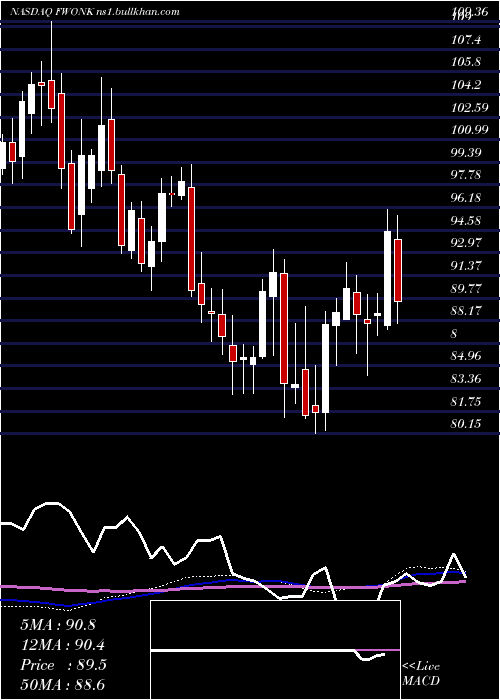Screen dimensions: 500x700
Task: Click the 50MA : 88.6 value
Action: coord(63,685)
